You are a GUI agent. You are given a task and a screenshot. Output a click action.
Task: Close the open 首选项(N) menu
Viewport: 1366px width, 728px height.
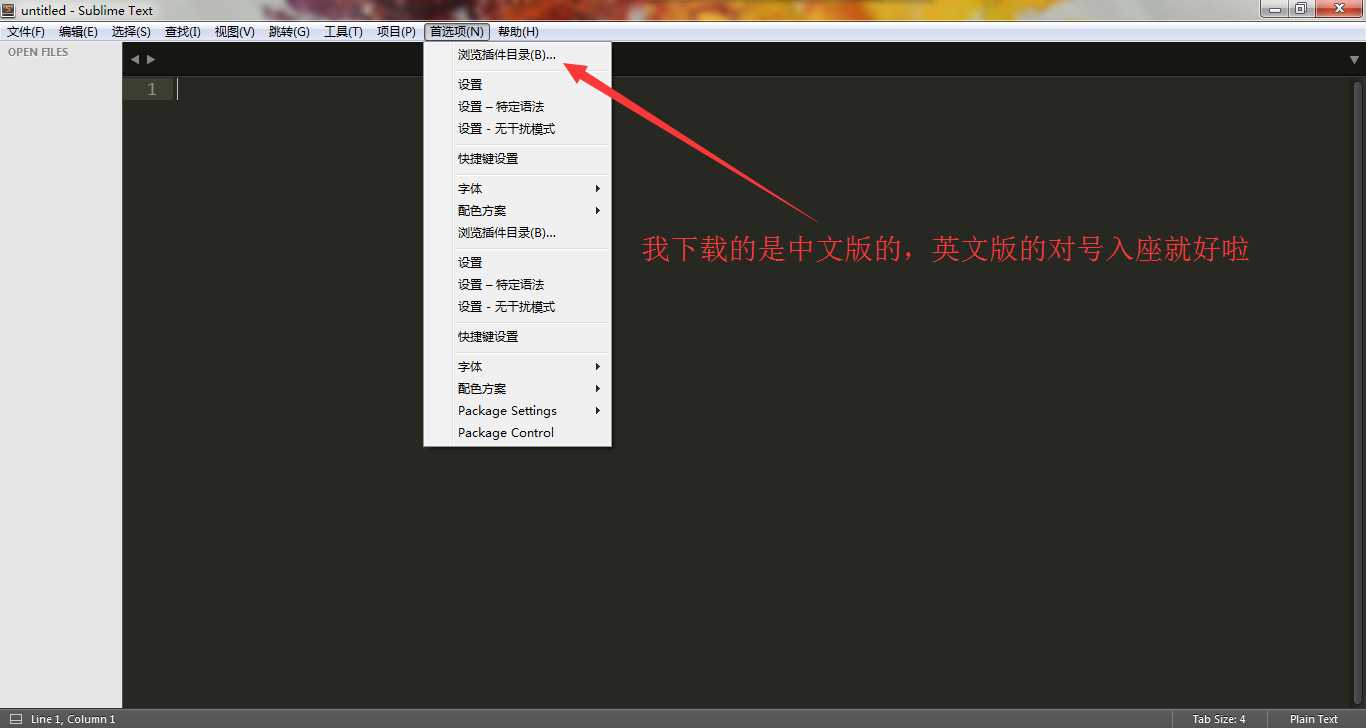click(x=457, y=32)
